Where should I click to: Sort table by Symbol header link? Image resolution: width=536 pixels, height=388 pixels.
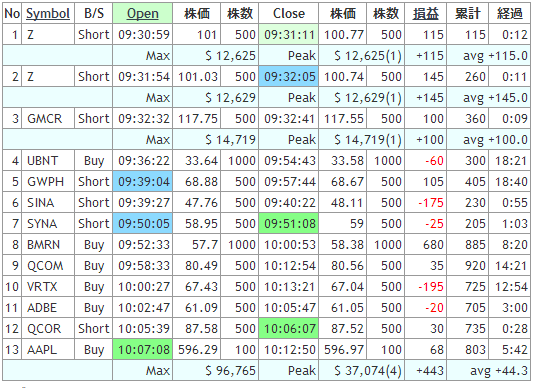tap(48, 14)
